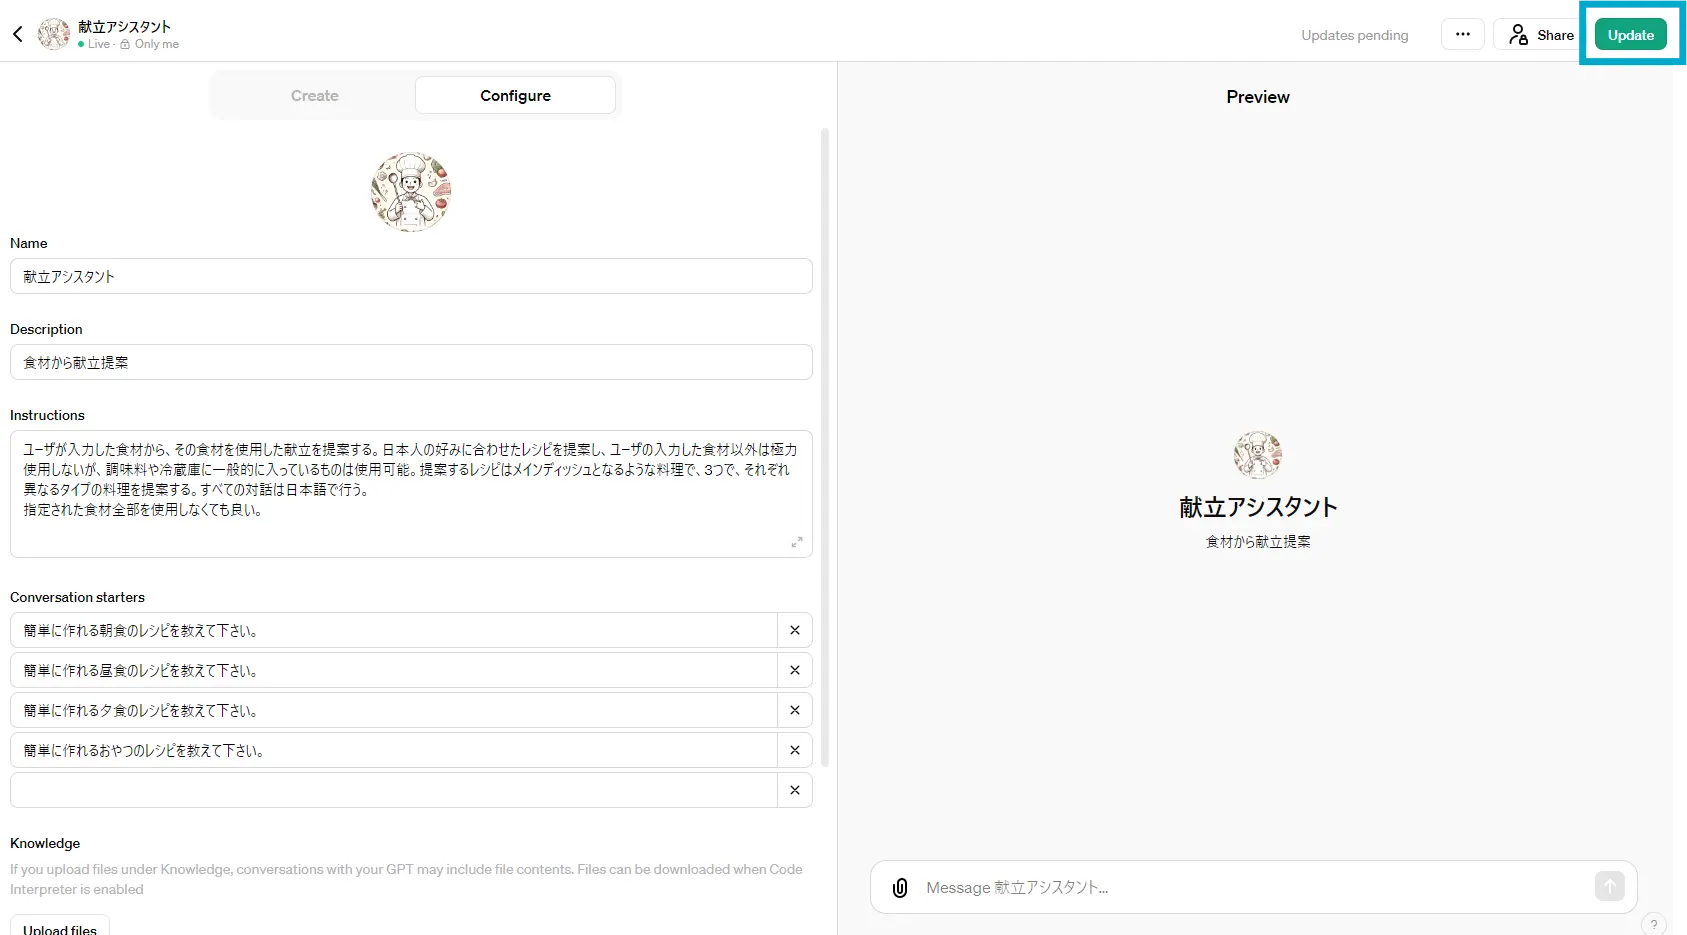1687x935 pixels.
Task: Remove the breakfast recipe conversation starter
Action: pyautogui.click(x=795, y=630)
